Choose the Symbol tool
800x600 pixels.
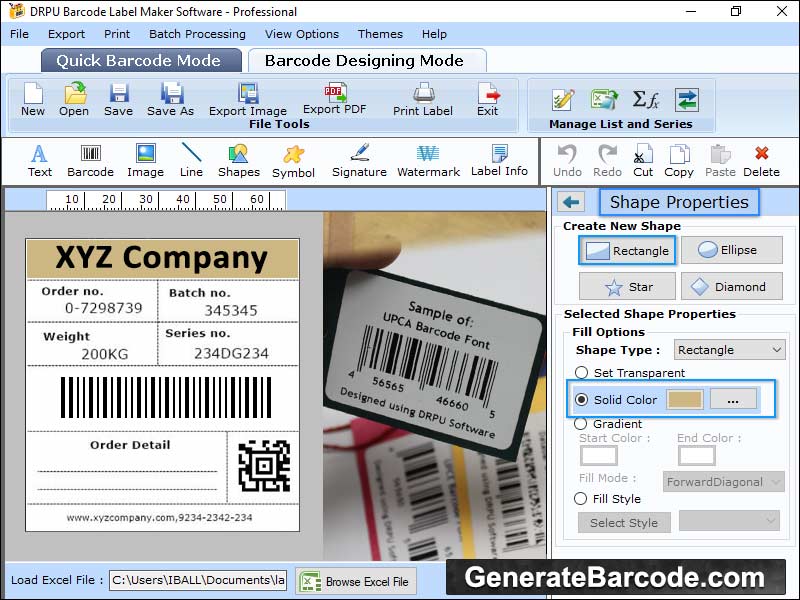tap(293, 154)
